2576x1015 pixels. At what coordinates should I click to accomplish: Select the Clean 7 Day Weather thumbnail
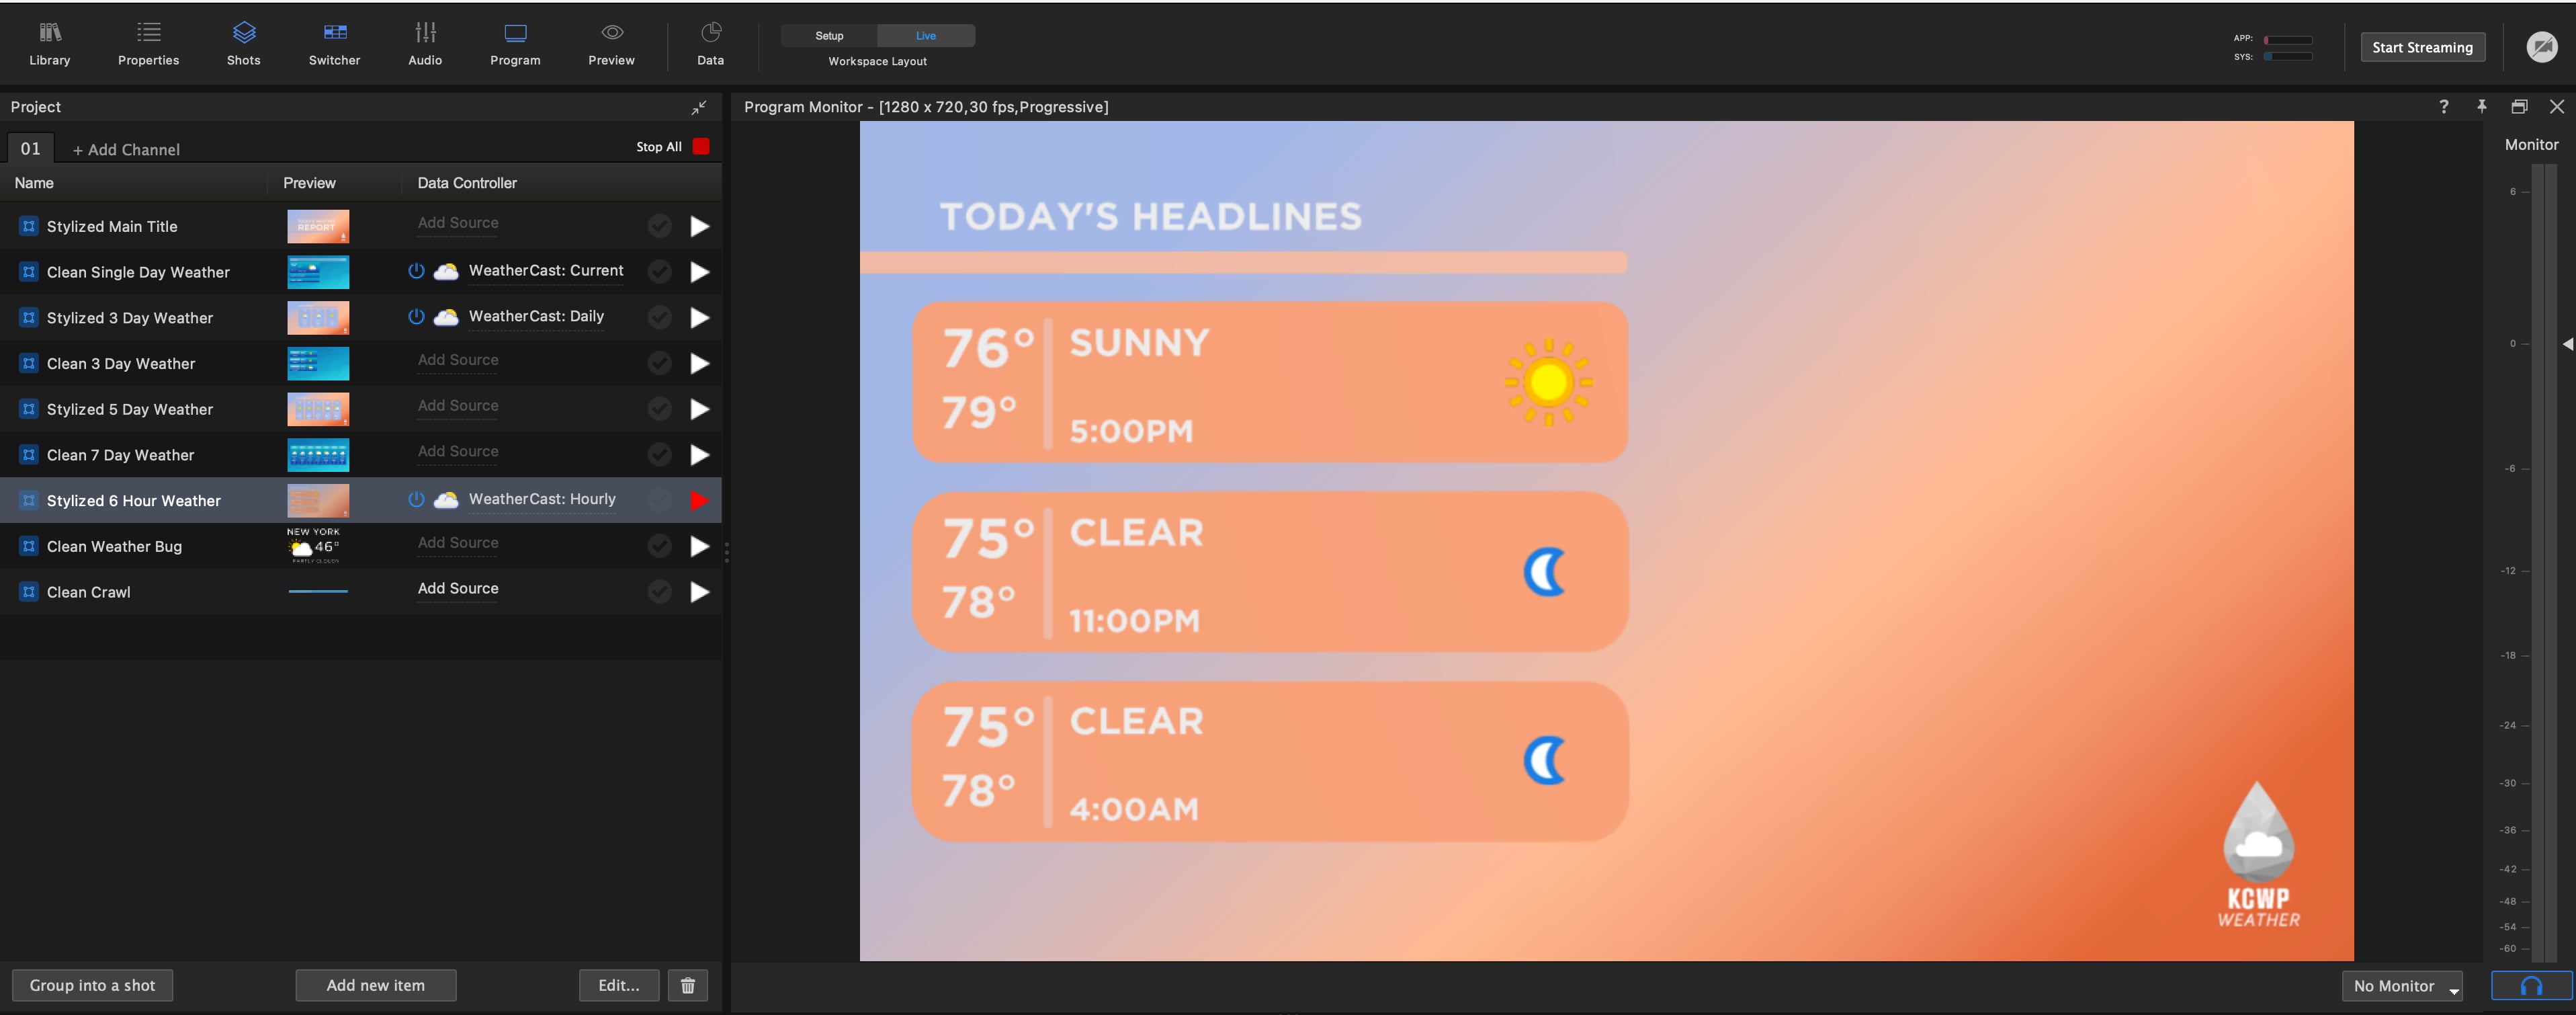[318, 455]
